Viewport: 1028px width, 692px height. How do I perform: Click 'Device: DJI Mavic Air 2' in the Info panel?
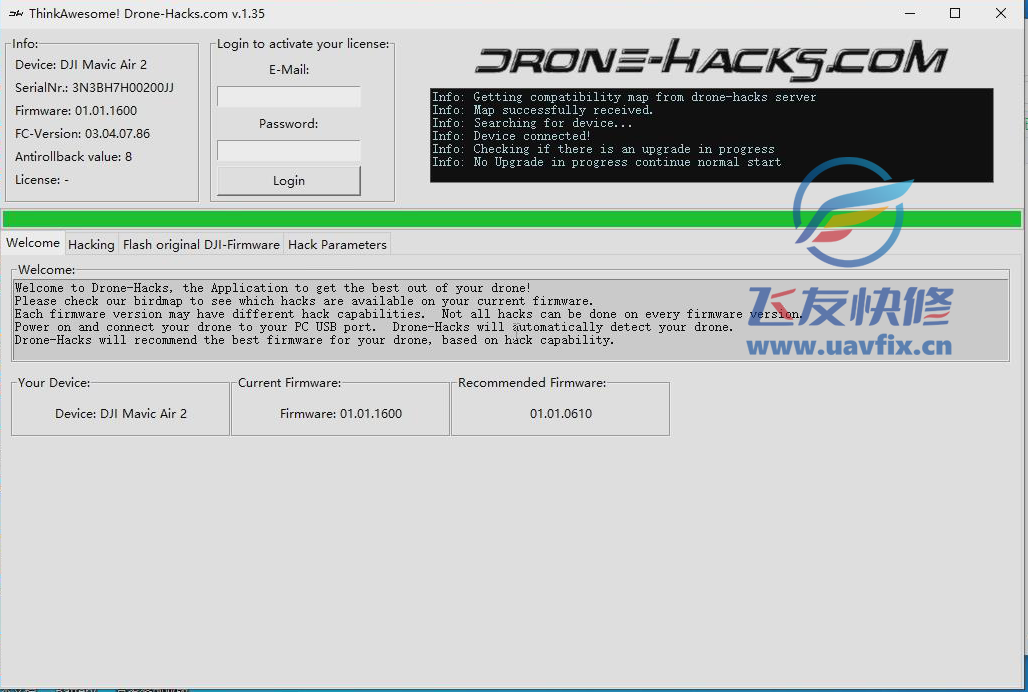(81, 65)
